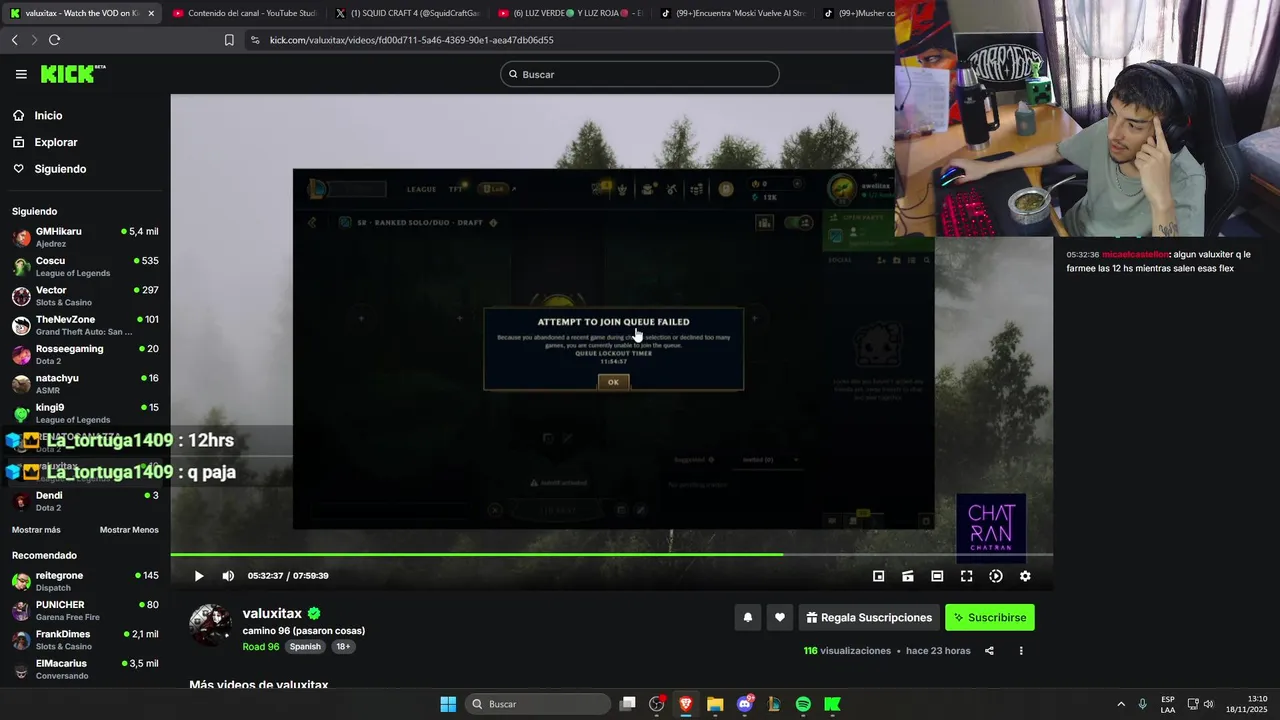The height and width of the screenshot is (720, 1280).
Task: Open Coscu's channel from the sidebar
Action: point(85,266)
